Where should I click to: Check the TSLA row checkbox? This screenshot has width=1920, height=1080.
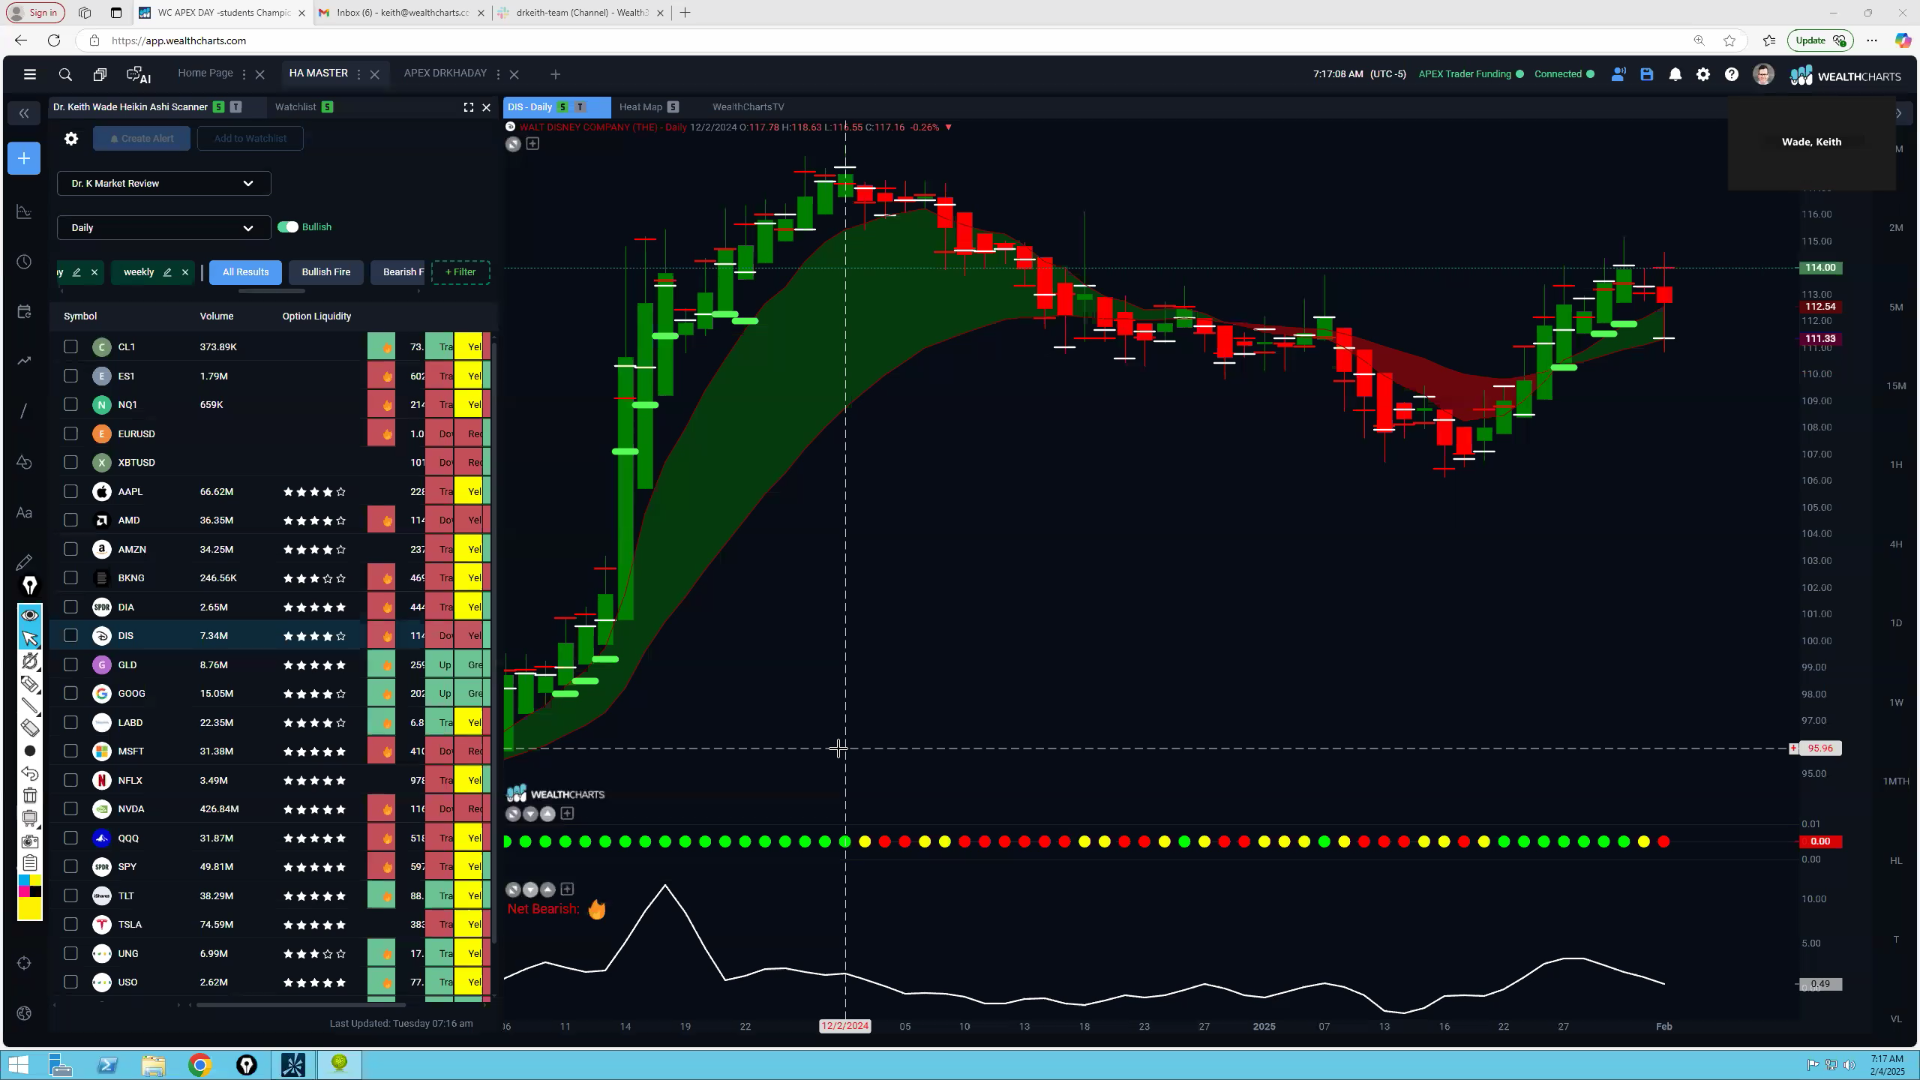click(70, 924)
